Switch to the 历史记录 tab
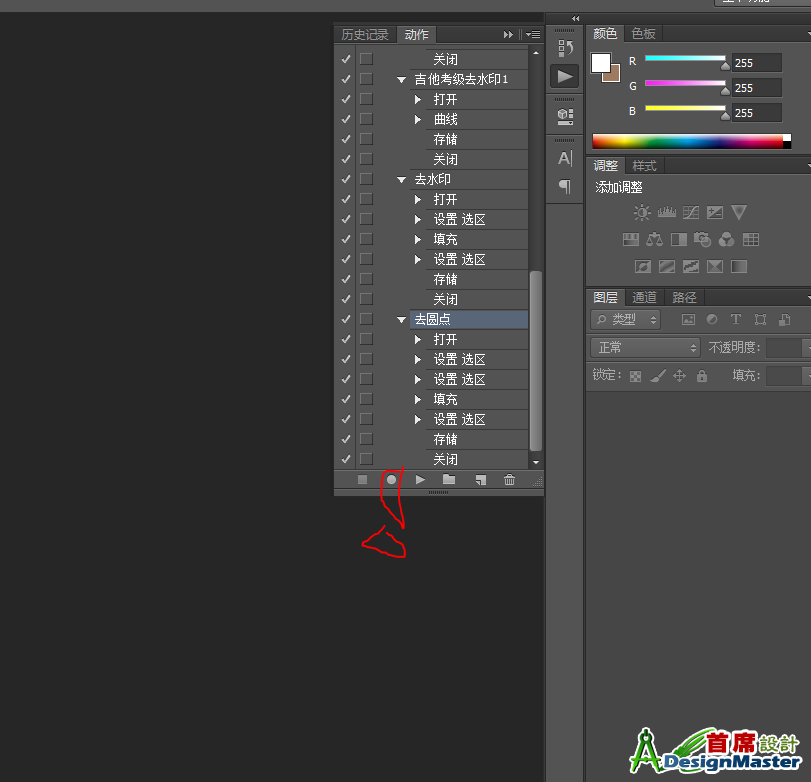The image size is (811, 782). point(365,35)
